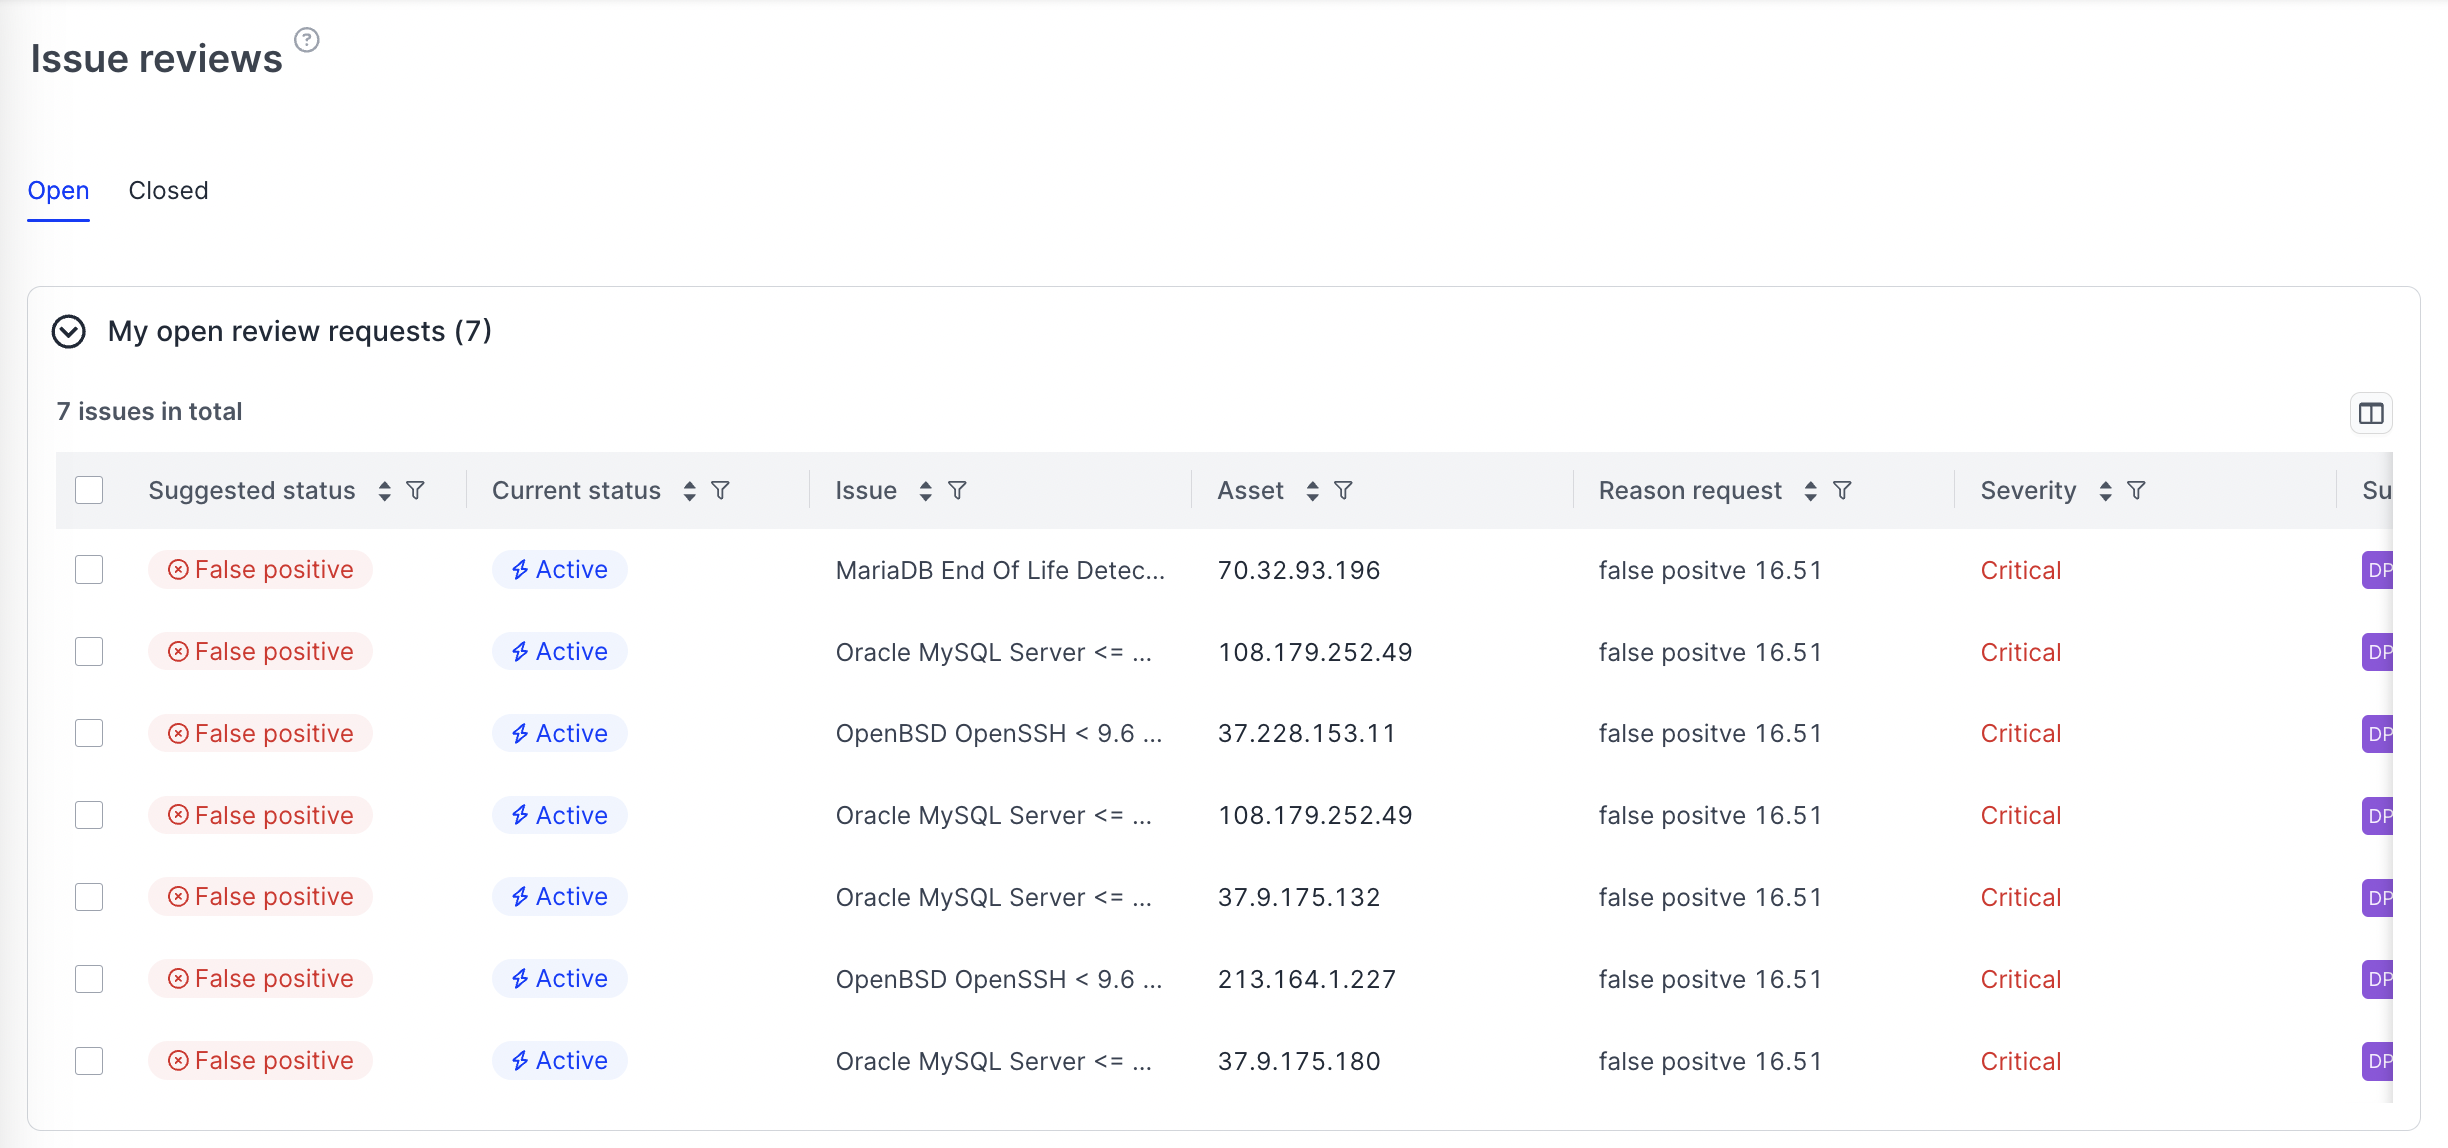Viewport: 2448px width, 1148px height.
Task: Sort by Issue column
Action: 925,491
